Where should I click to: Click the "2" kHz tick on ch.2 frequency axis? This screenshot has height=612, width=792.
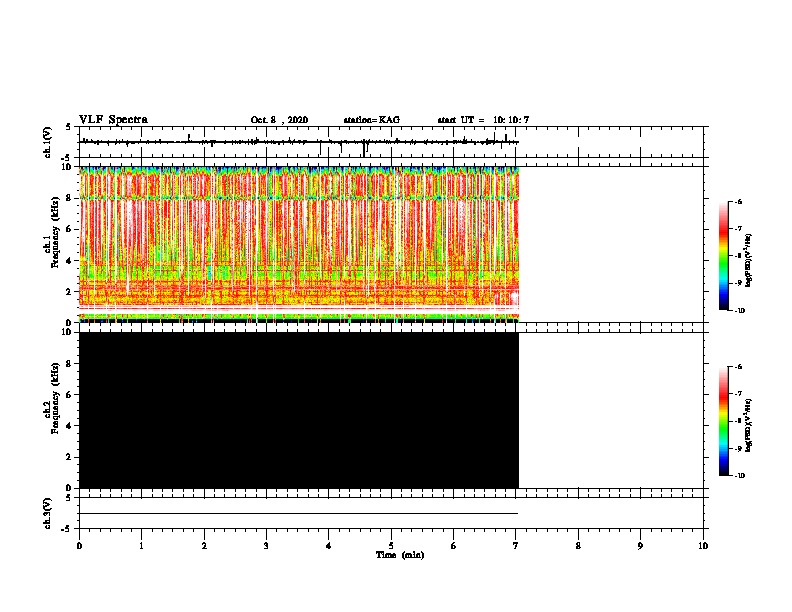(70, 457)
